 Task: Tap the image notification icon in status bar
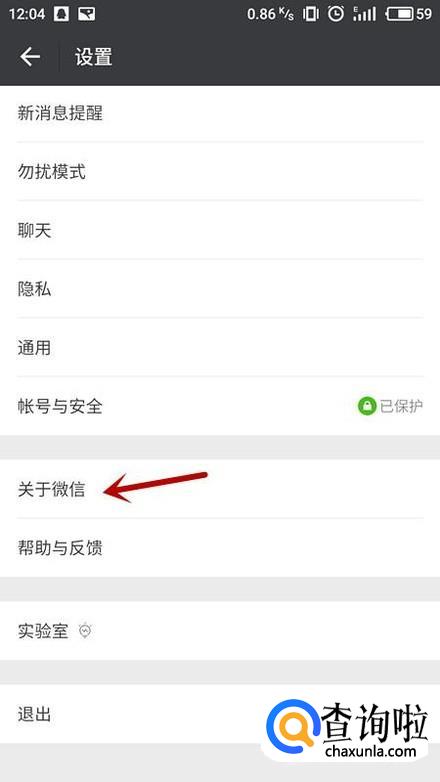[86, 14]
